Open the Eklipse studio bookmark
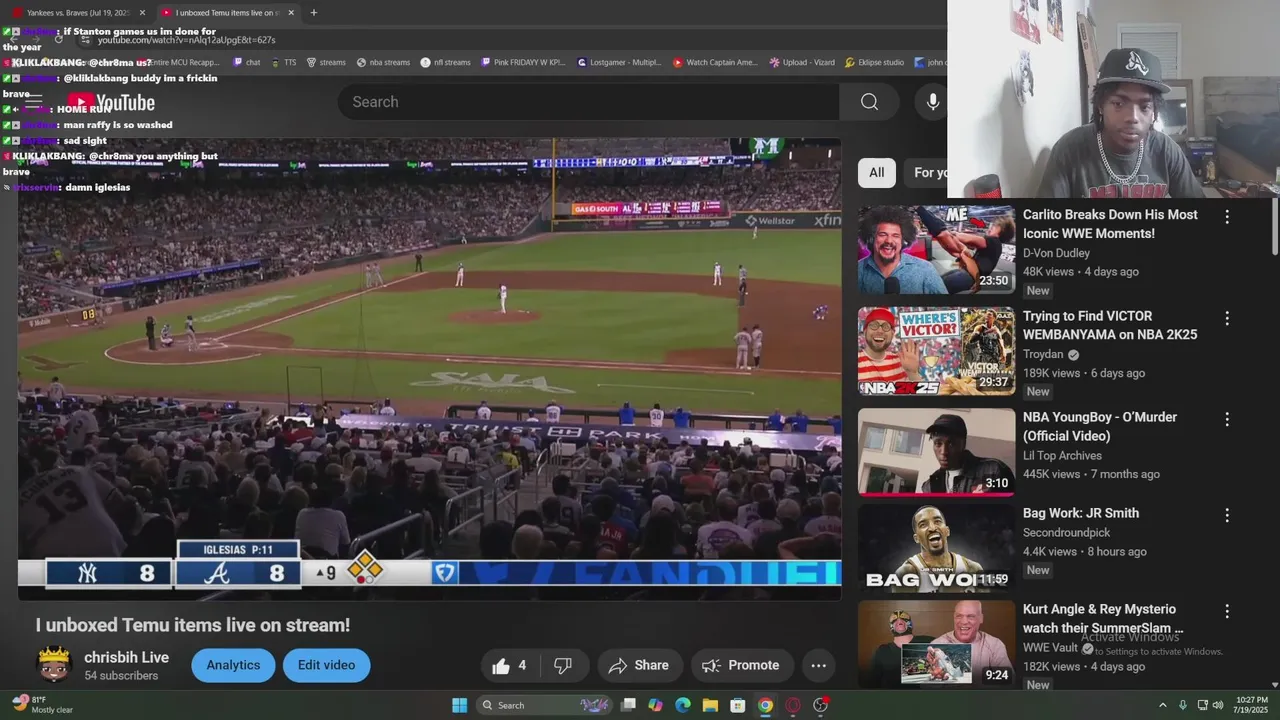Screen dimensions: 1280x720 (x=874, y=62)
